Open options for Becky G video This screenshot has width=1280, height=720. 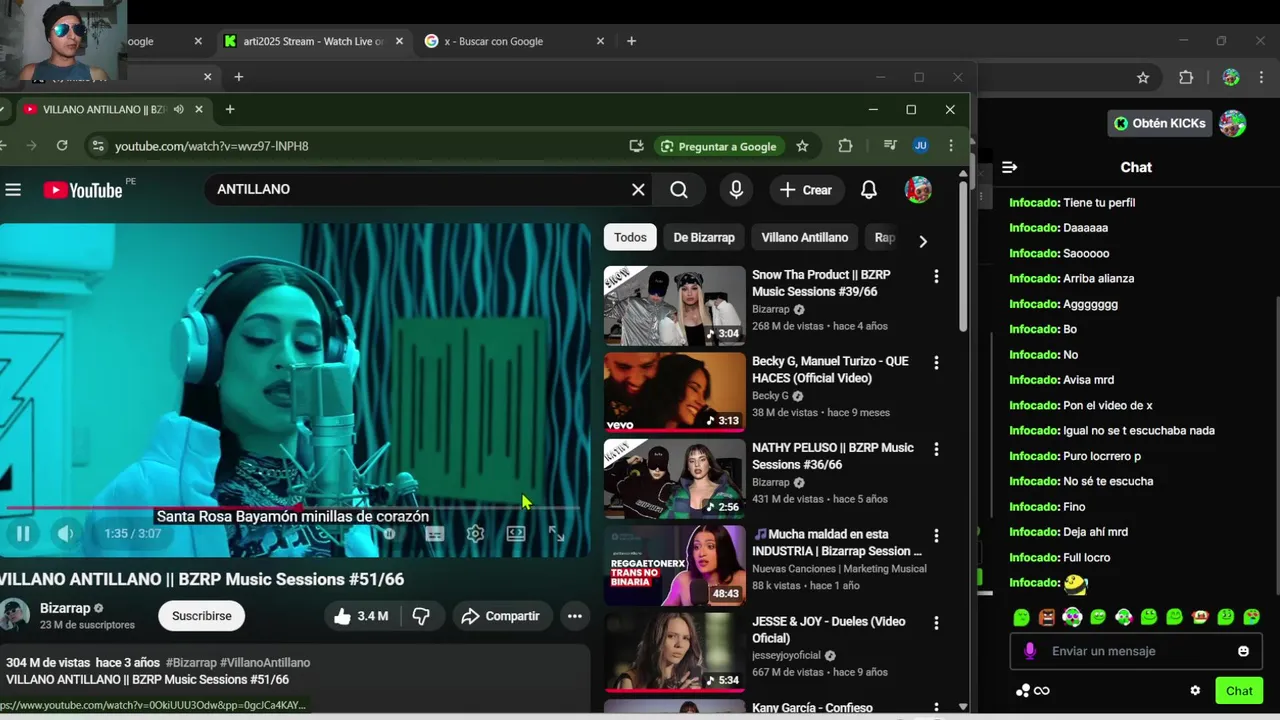(x=936, y=363)
